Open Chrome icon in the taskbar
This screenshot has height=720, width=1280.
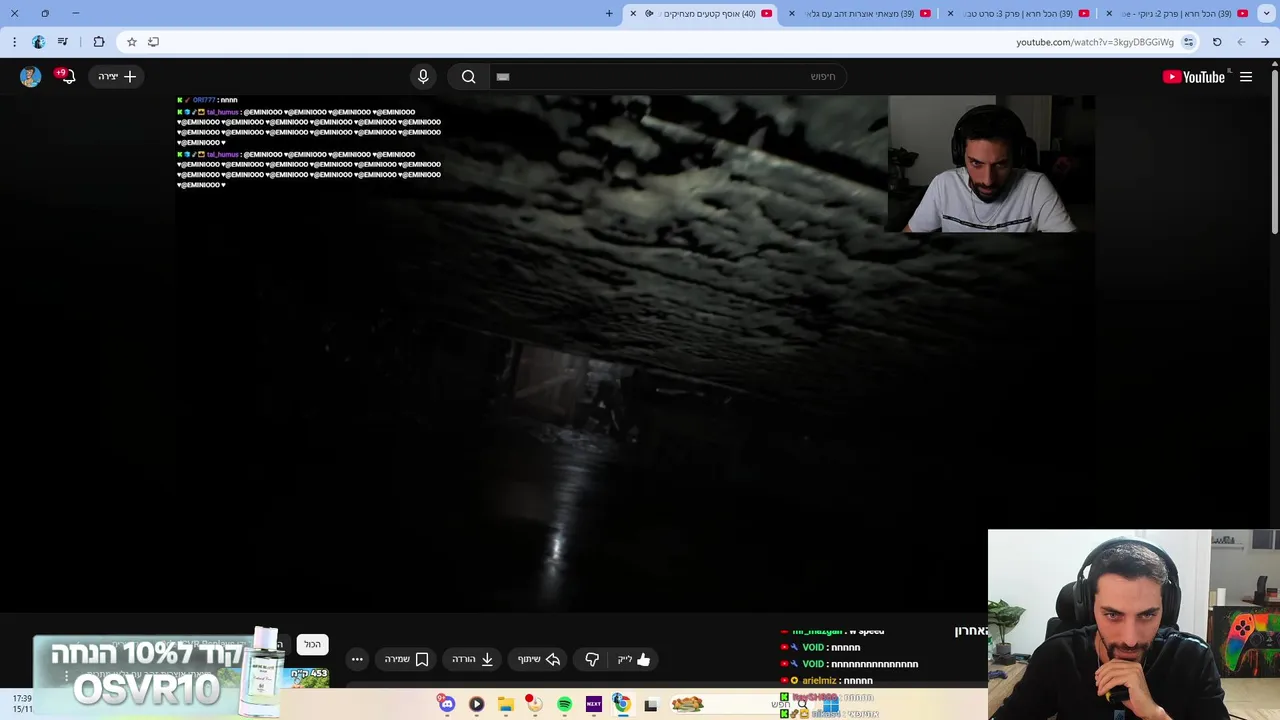click(622, 704)
